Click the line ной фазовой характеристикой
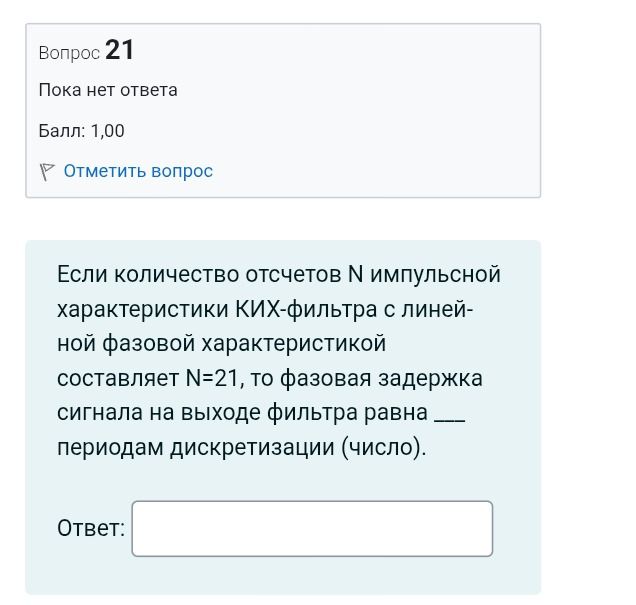The width and height of the screenshot is (636, 605). (x=221, y=344)
